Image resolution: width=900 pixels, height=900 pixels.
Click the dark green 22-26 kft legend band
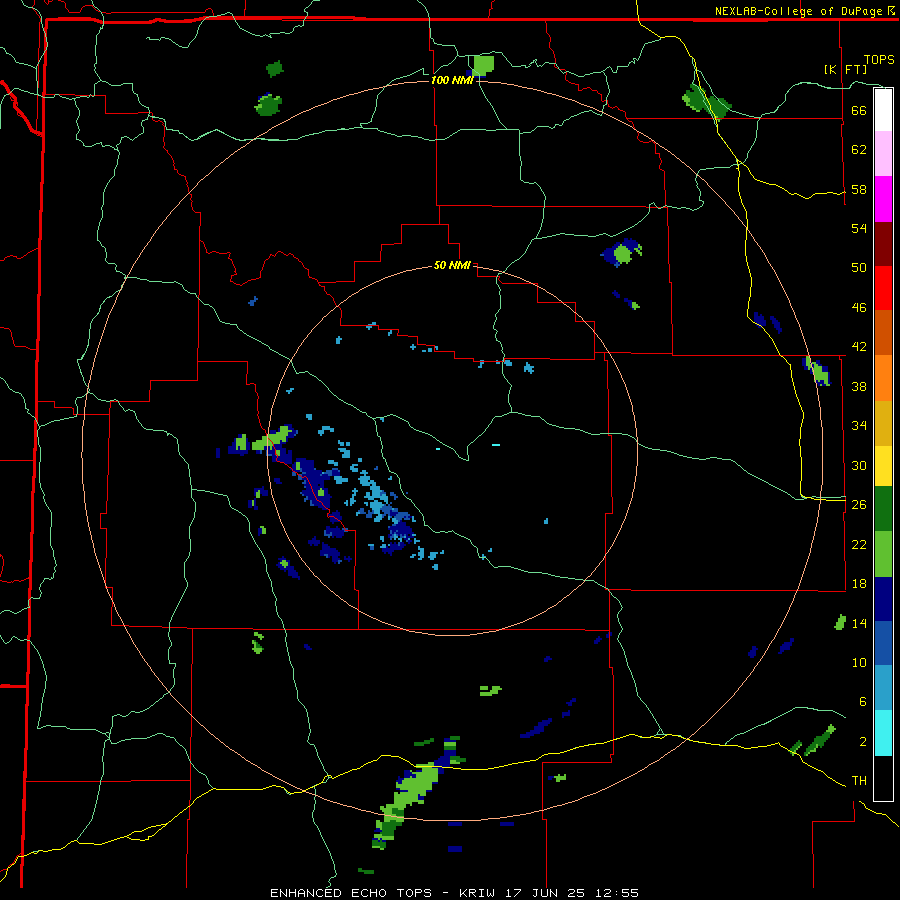tap(883, 509)
